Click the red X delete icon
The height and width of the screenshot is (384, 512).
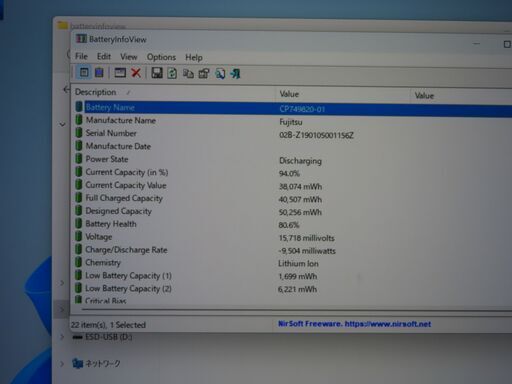tap(136, 73)
